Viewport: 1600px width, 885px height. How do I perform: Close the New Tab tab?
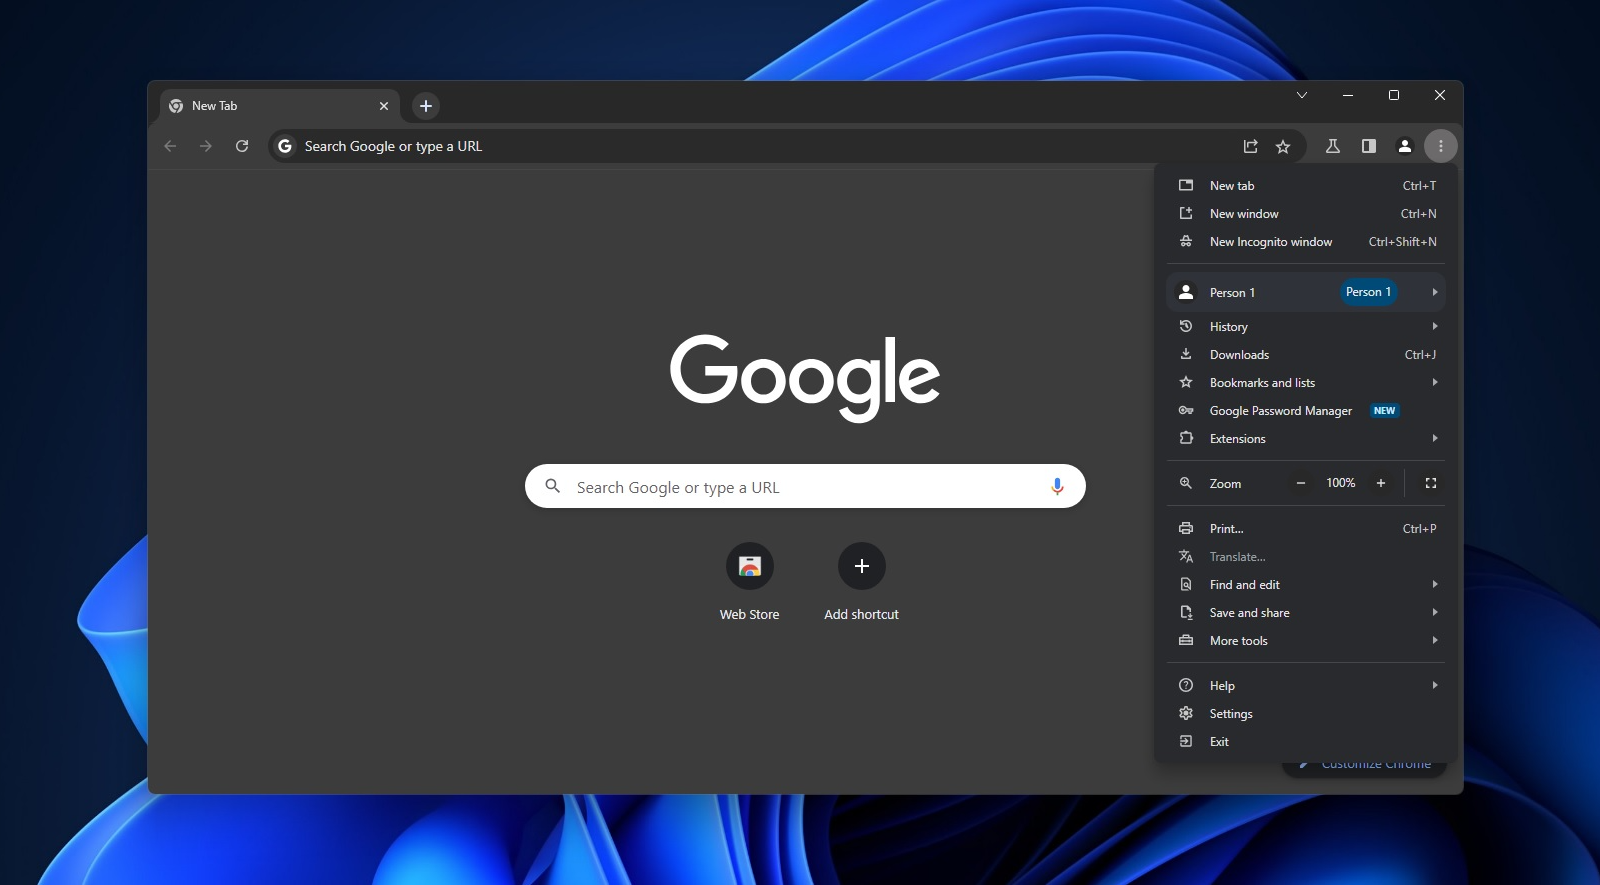384,106
